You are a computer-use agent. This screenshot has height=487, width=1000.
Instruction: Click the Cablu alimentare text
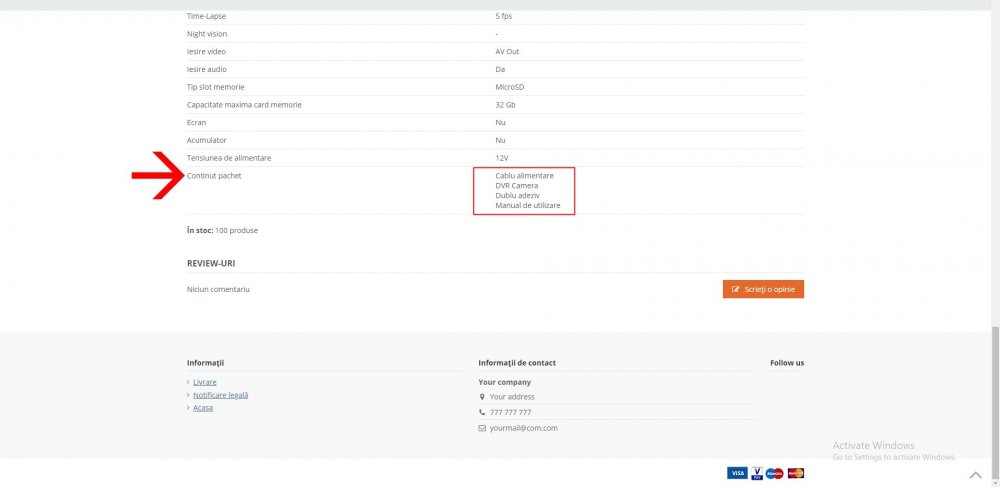(x=524, y=175)
